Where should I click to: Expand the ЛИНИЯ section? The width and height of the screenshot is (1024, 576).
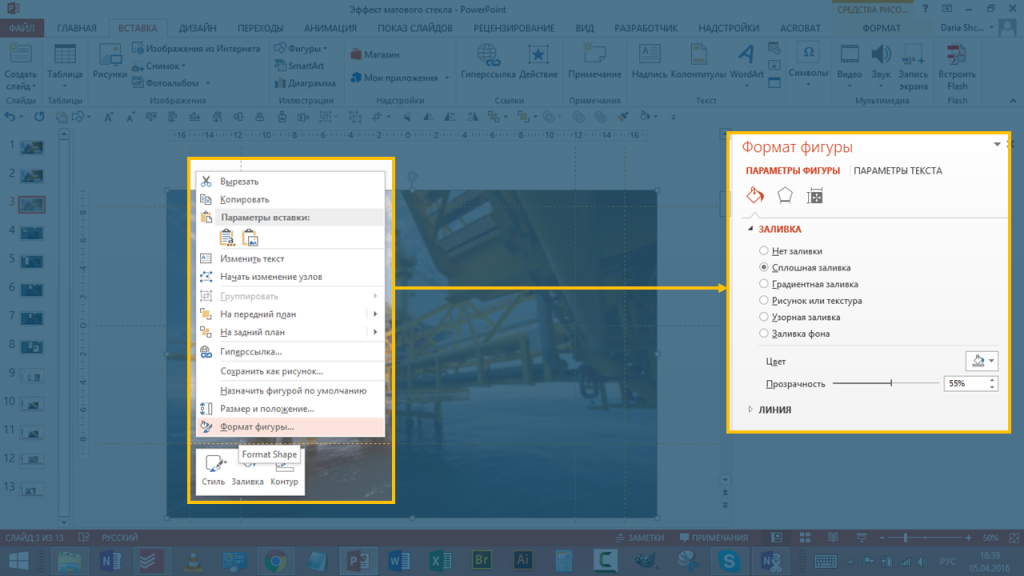click(x=775, y=409)
